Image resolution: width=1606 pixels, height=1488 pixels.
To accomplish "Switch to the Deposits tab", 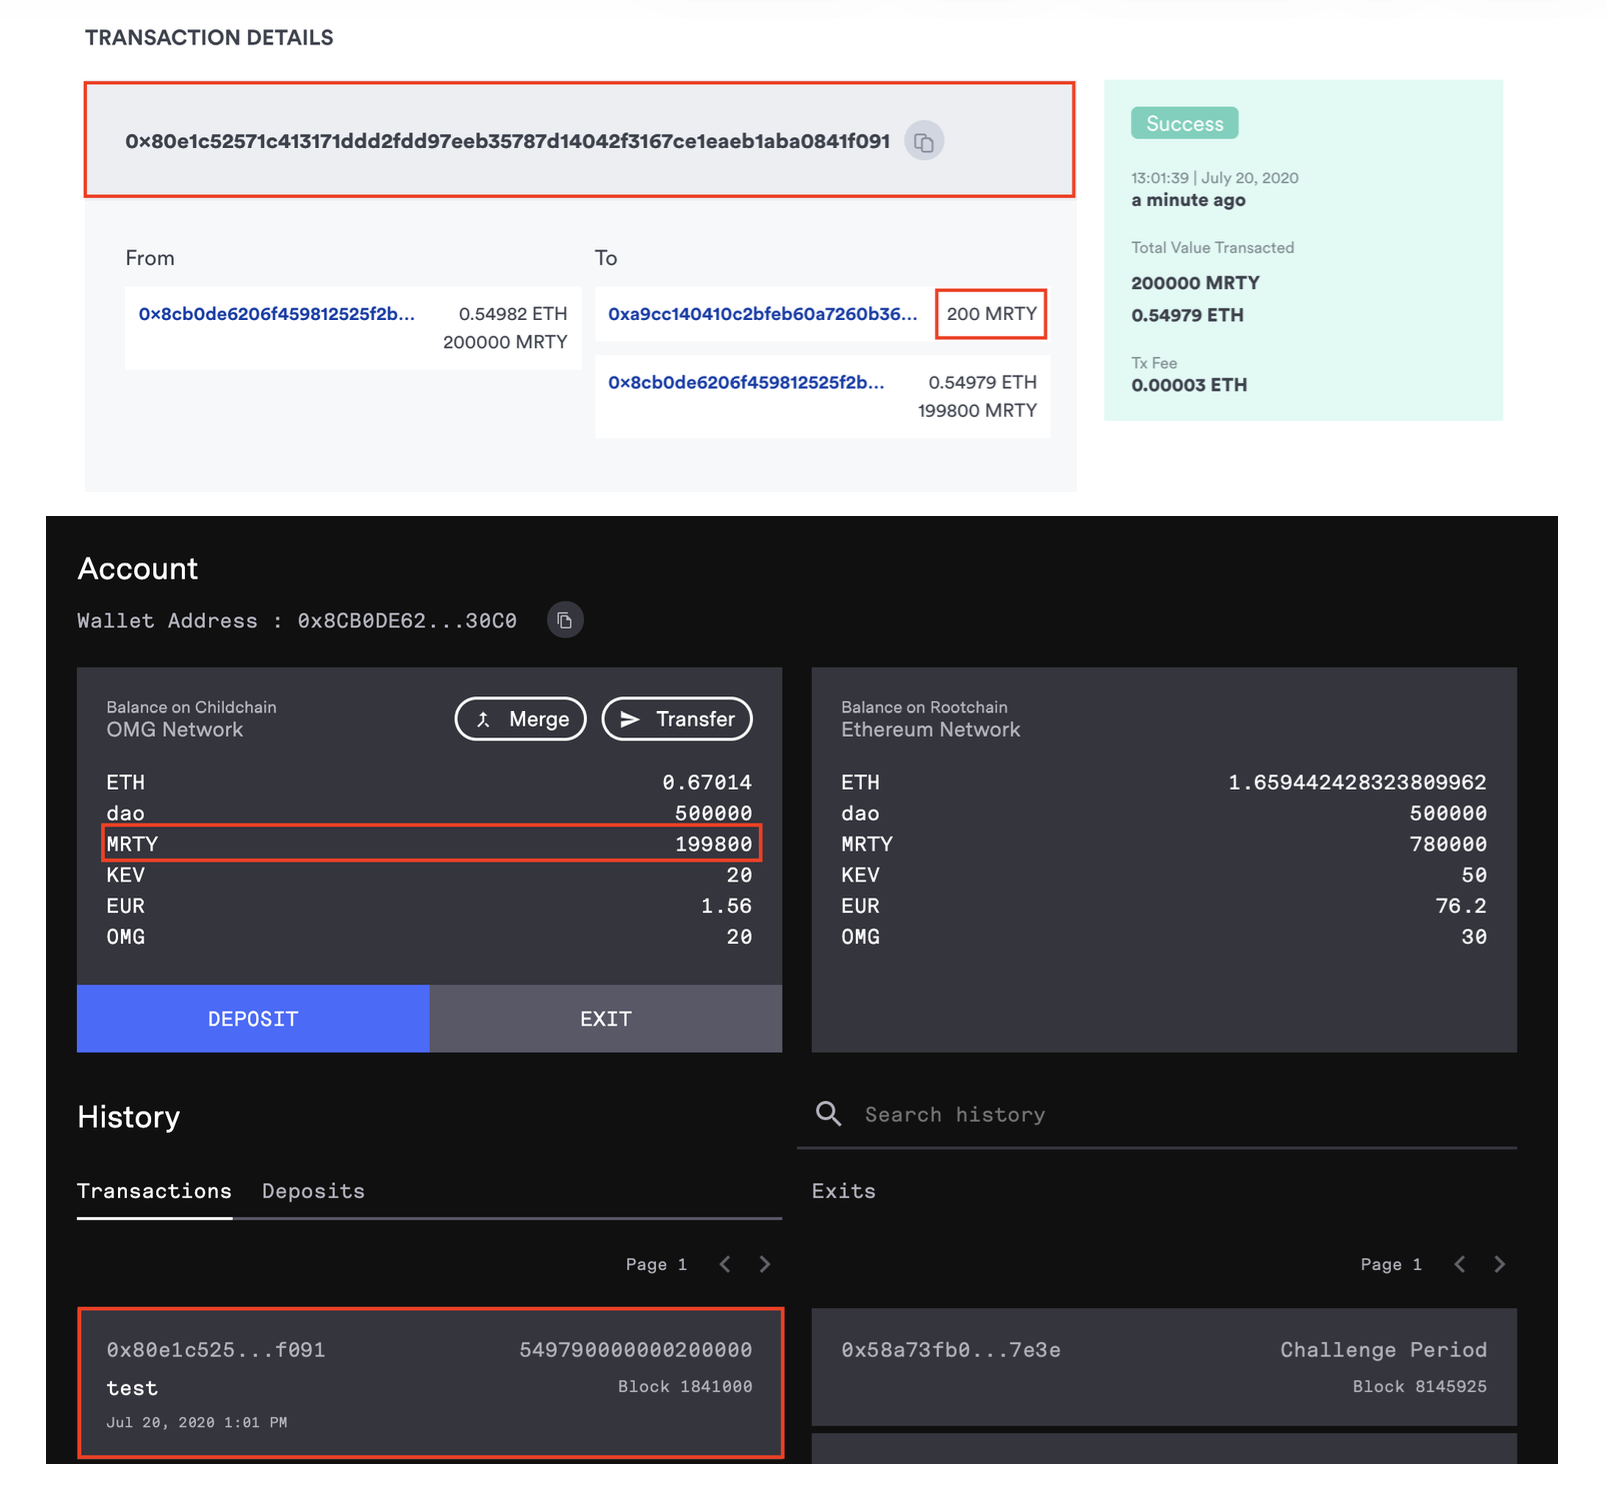I will tap(313, 1191).
